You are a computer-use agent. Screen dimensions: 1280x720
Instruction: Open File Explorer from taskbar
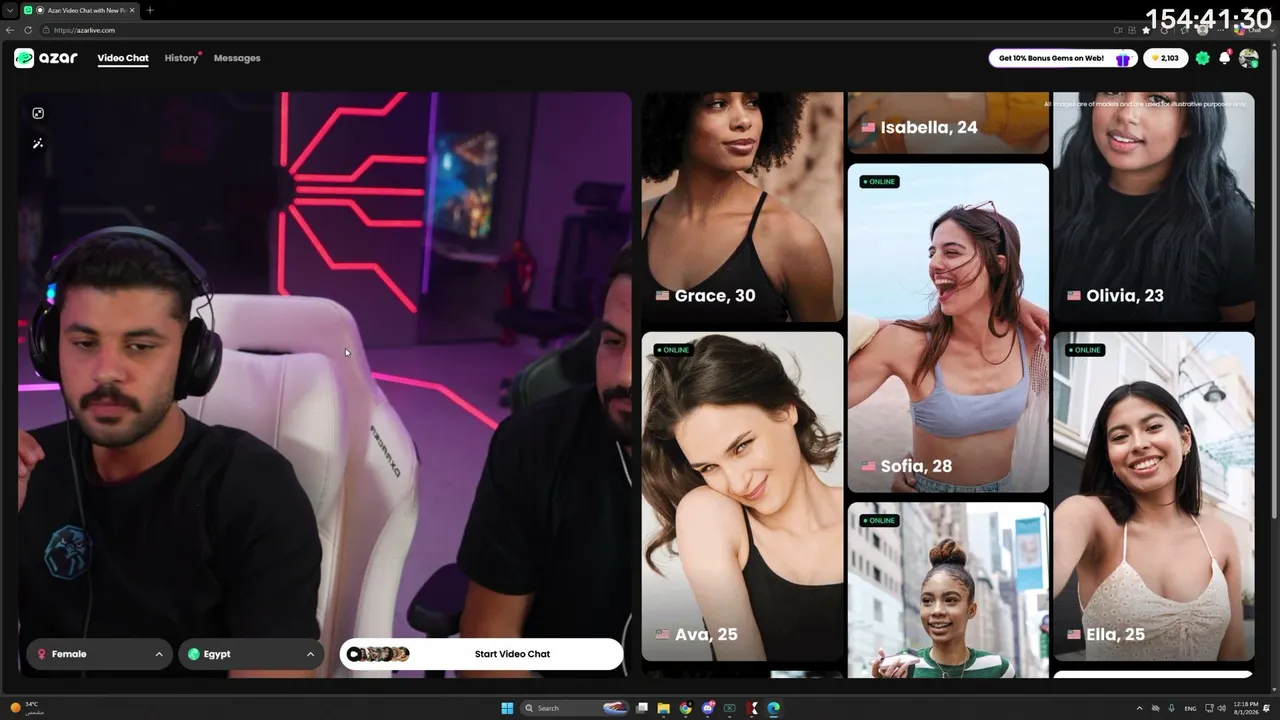663,708
